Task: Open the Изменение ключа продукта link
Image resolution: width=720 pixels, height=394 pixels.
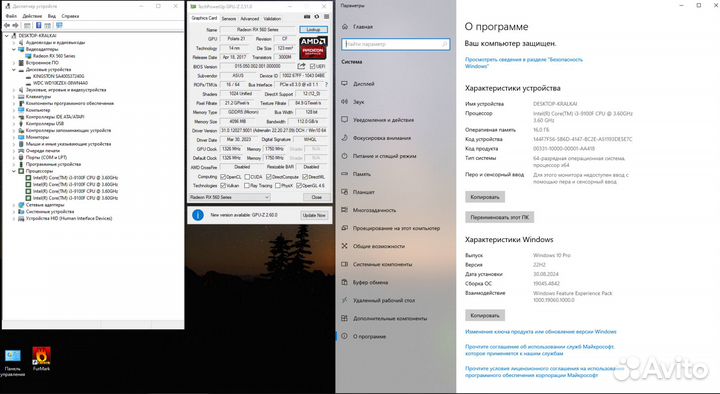Action: (x=540, y=332)
